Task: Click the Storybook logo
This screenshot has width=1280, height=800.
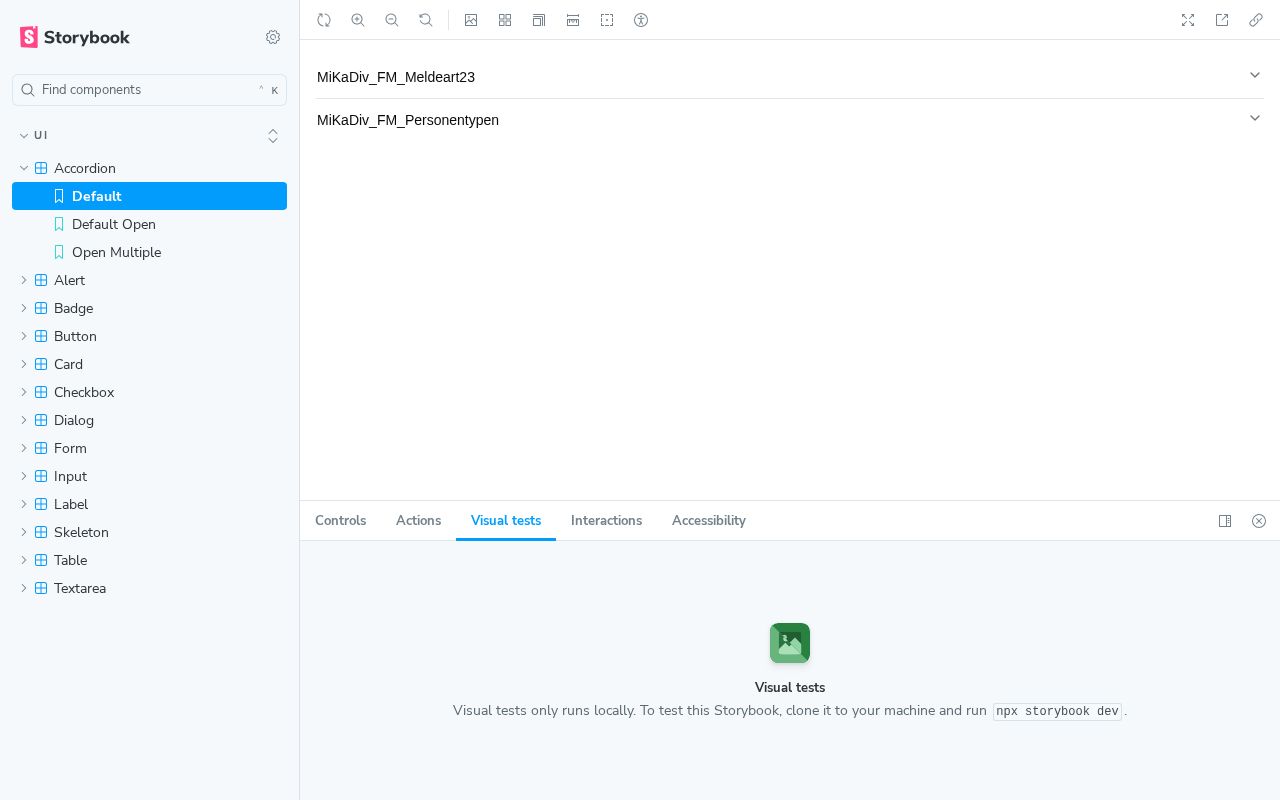Action: [x=75, y=37]
